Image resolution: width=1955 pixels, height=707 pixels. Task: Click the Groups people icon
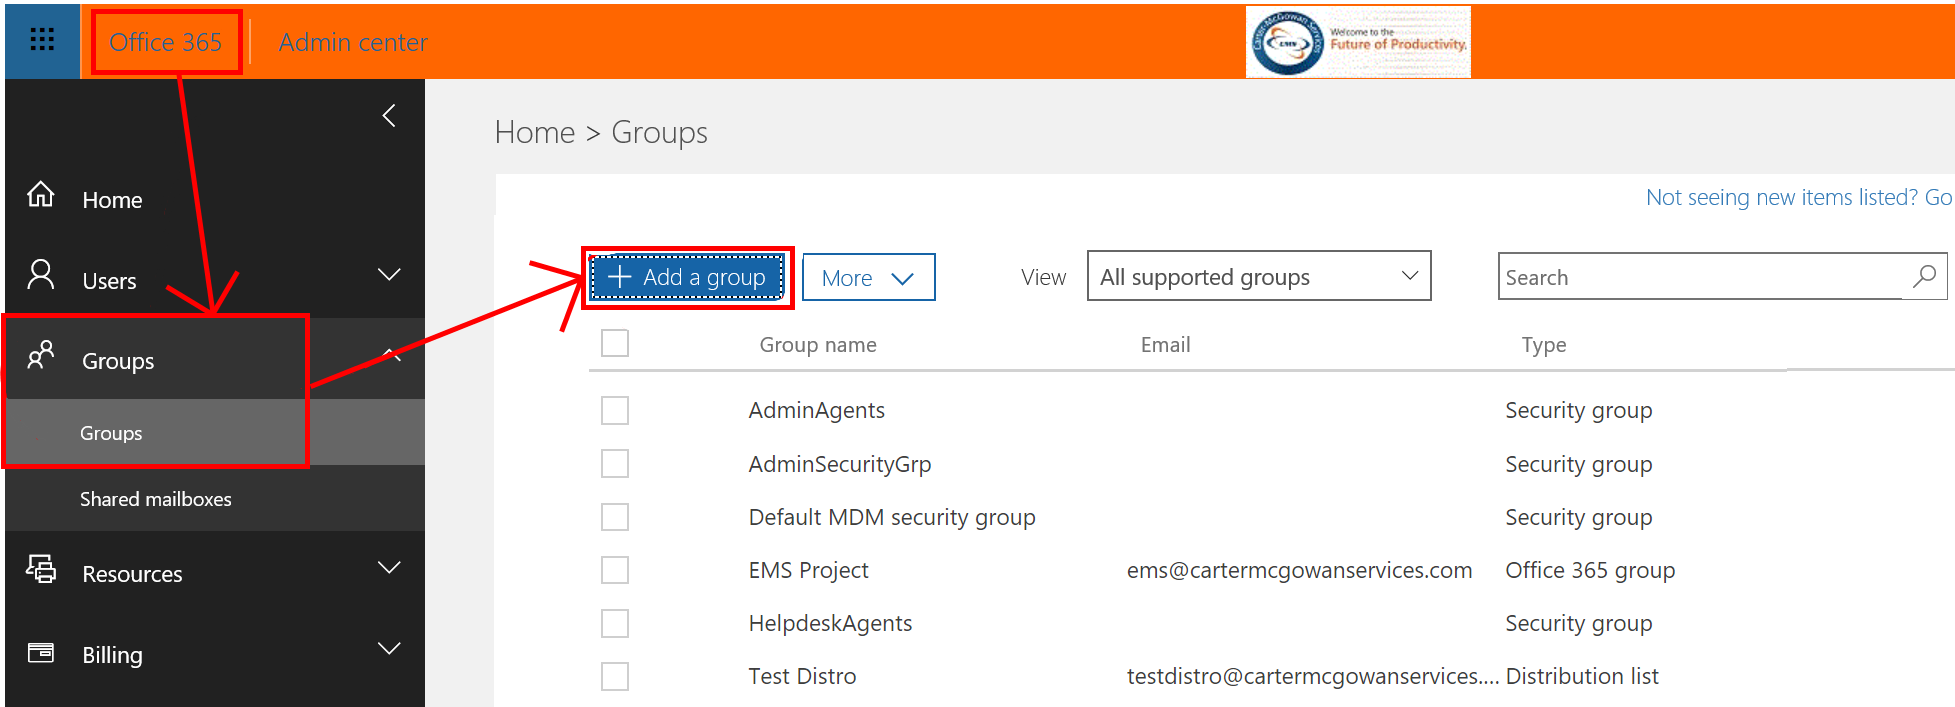[41, 354]
